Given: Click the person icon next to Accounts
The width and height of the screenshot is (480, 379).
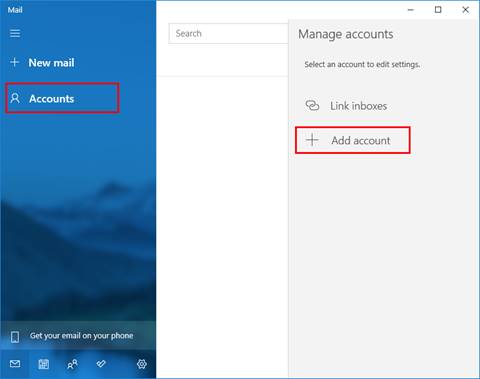Looking at the screenshot, I should 15,98.
